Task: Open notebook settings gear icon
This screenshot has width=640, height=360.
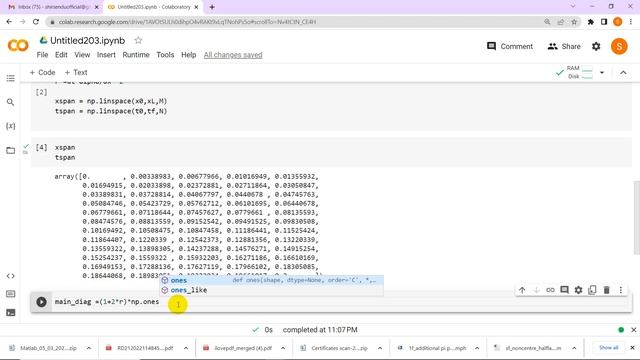Action: pos(596,47)
